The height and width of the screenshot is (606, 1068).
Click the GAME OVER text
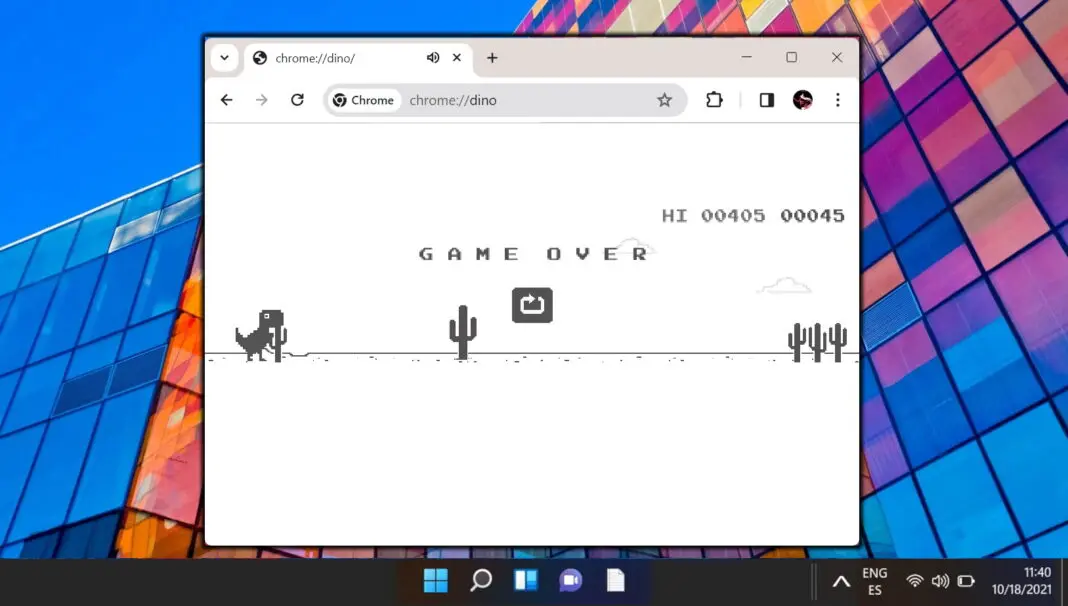(533, 254)
